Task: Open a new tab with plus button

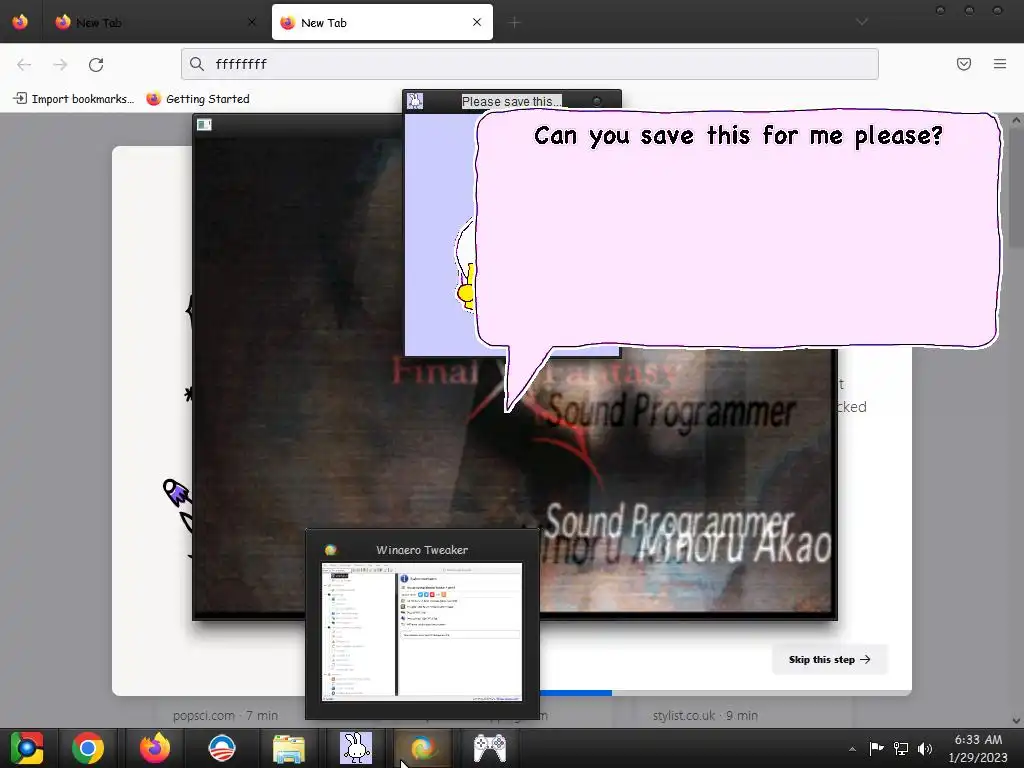Action: [x=515, y=23]
